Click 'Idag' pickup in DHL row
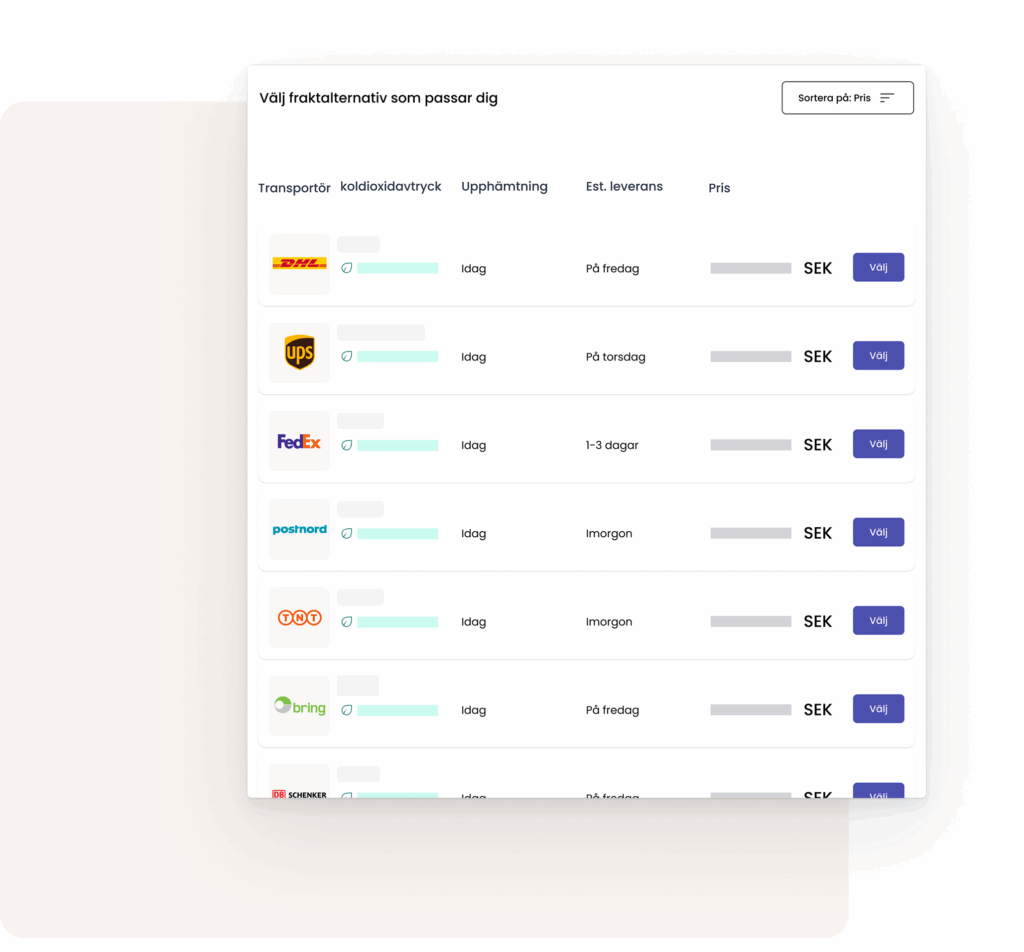 [473, 268]
